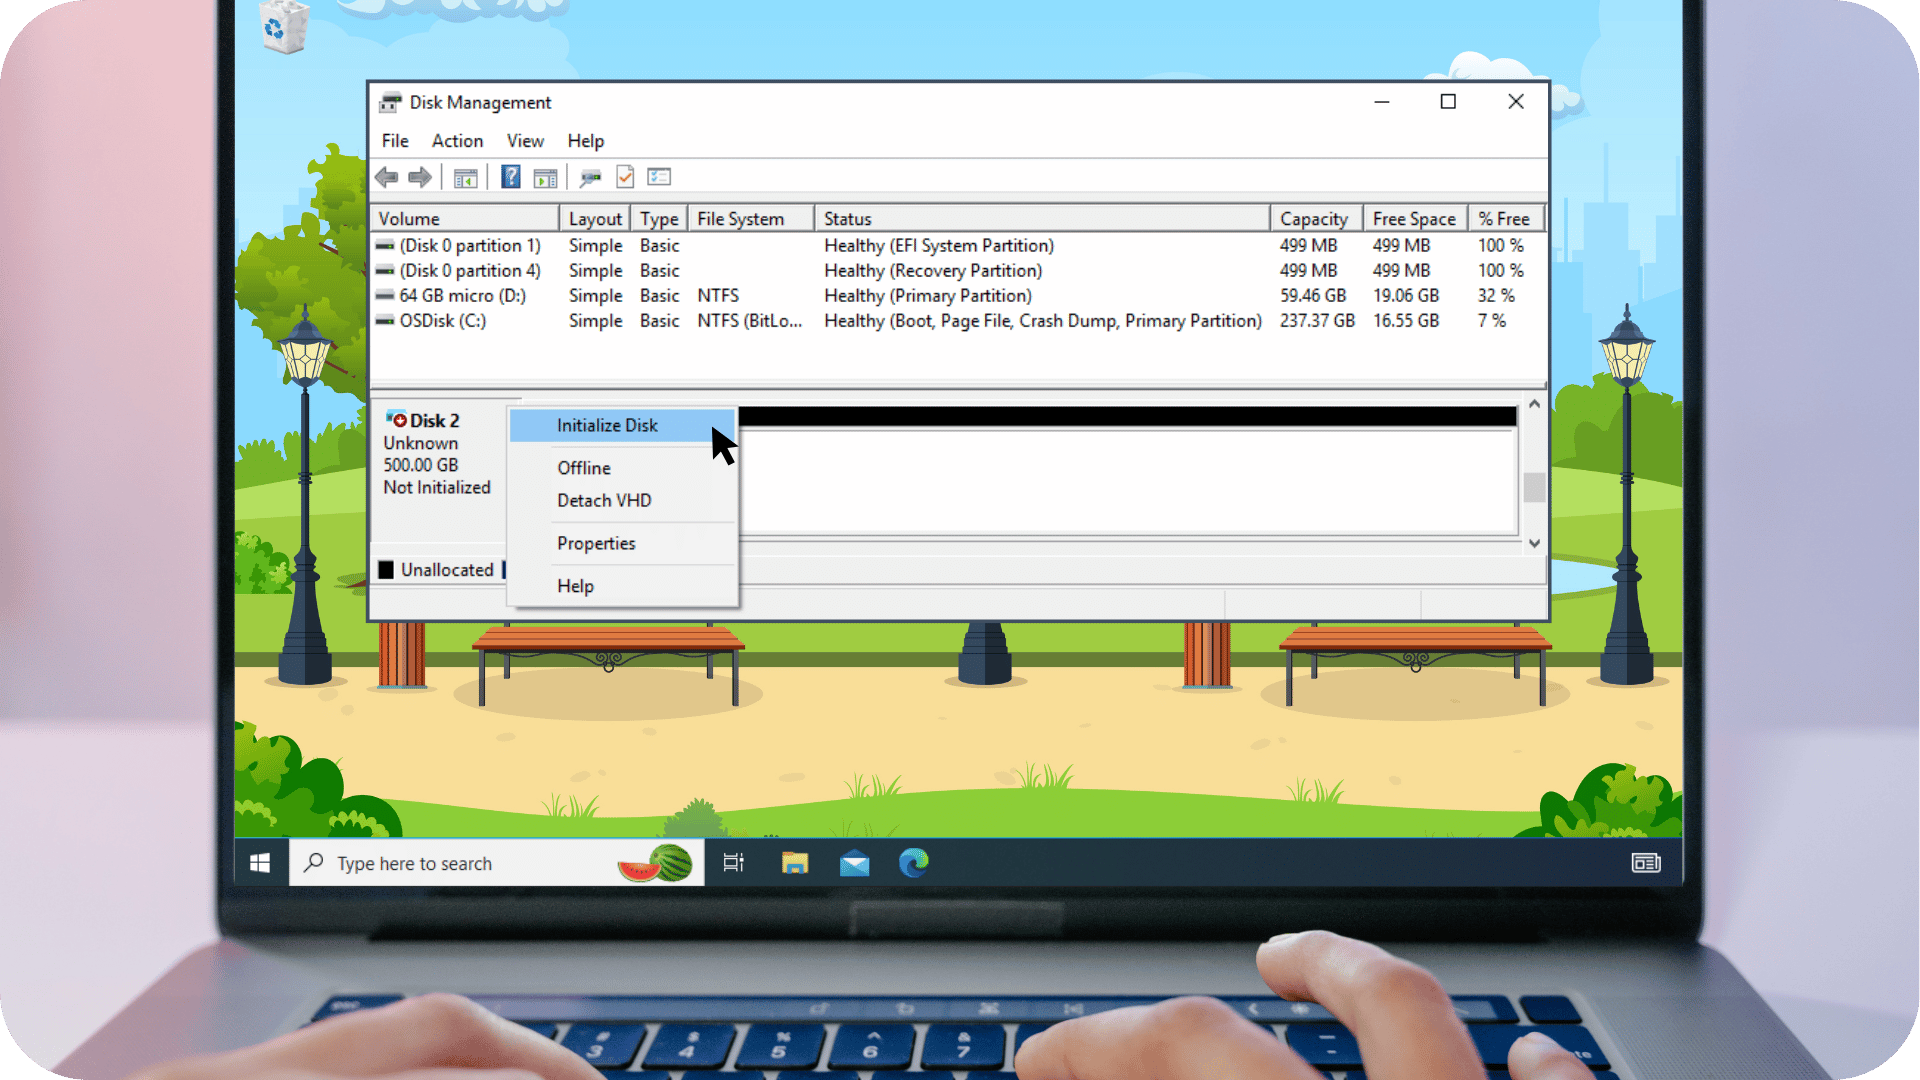
Task: Set Disk 2 to Offline via context menu
Action: pos(583,467)
